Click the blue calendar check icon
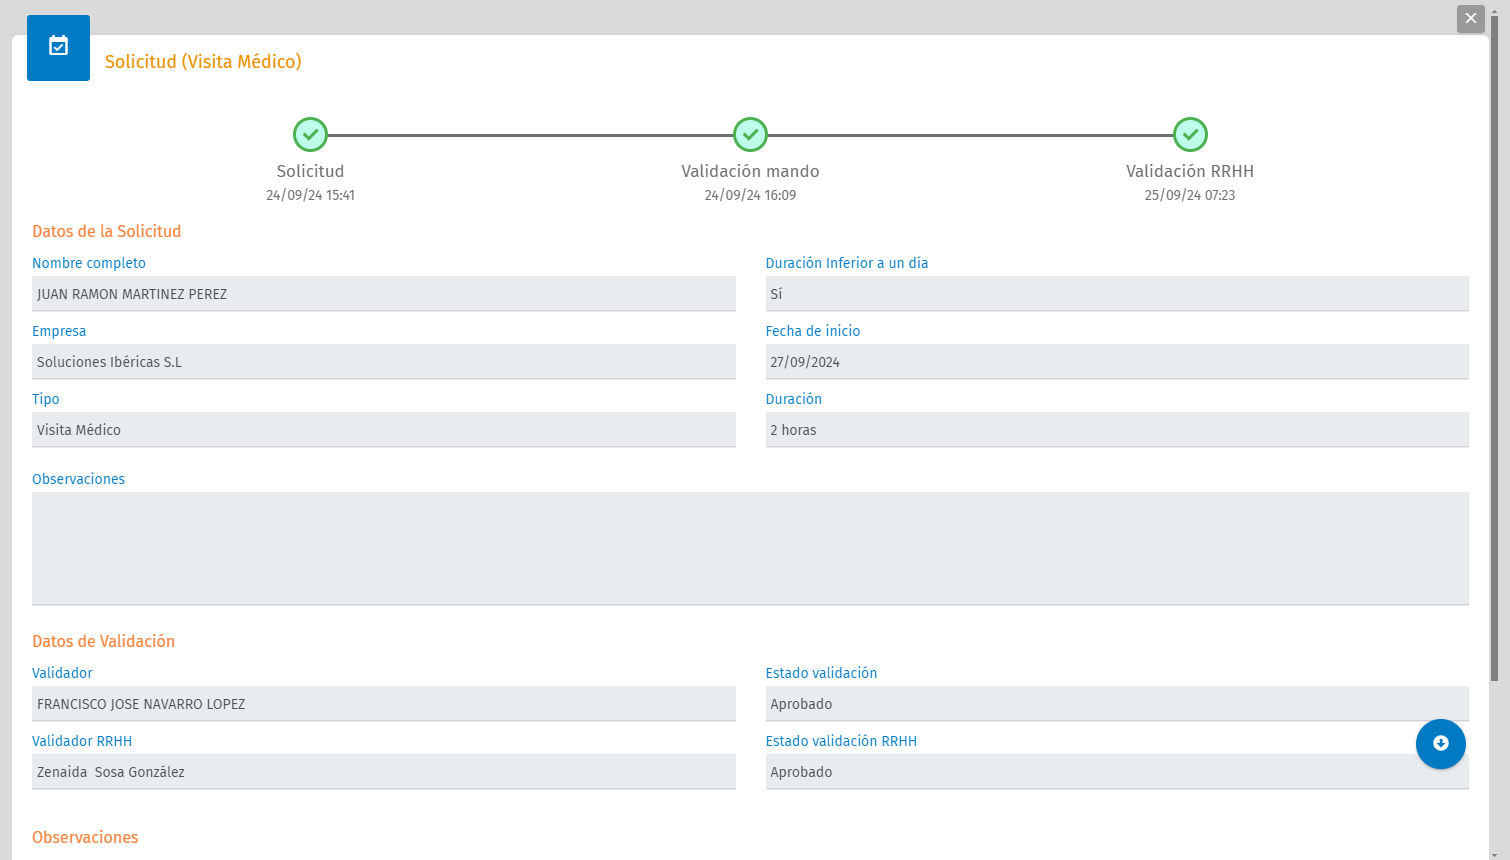1510x860 pixels. (x=58, y=47)
